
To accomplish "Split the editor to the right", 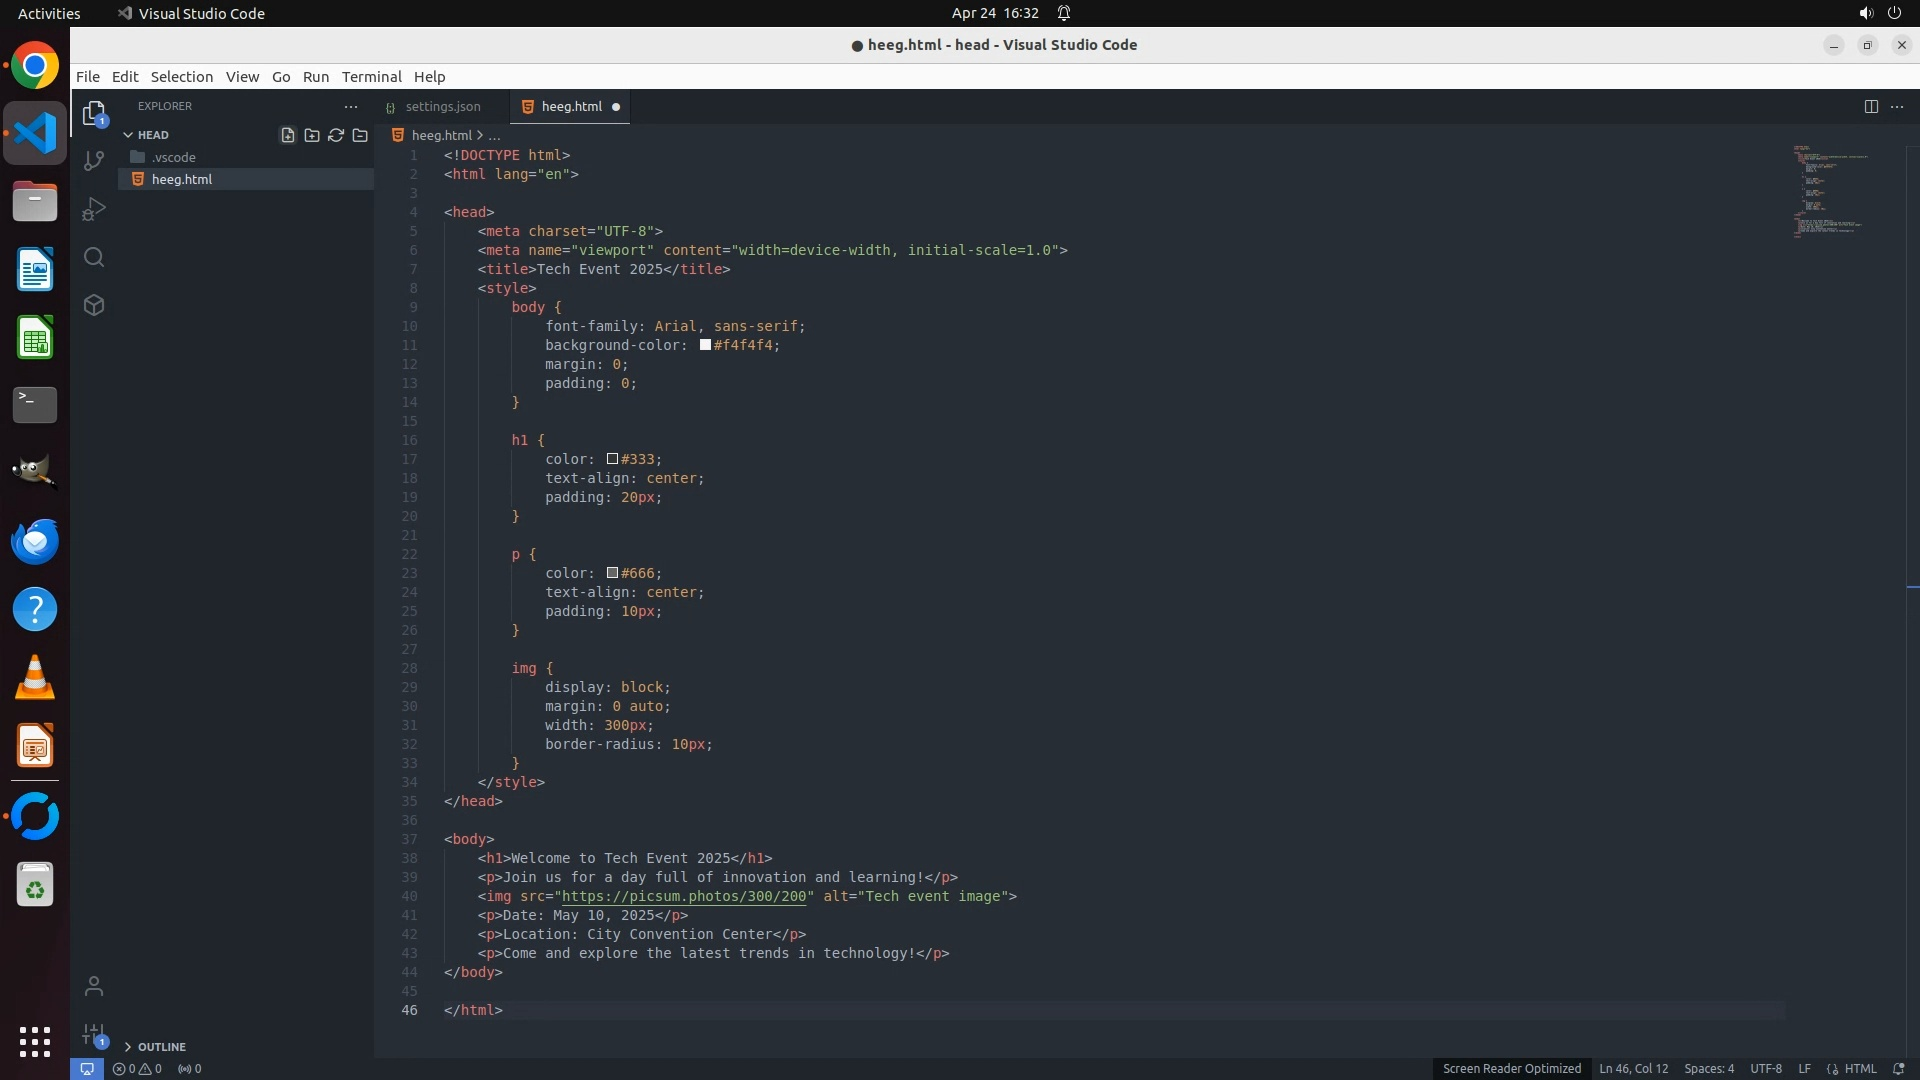I will coord(1871,106).
